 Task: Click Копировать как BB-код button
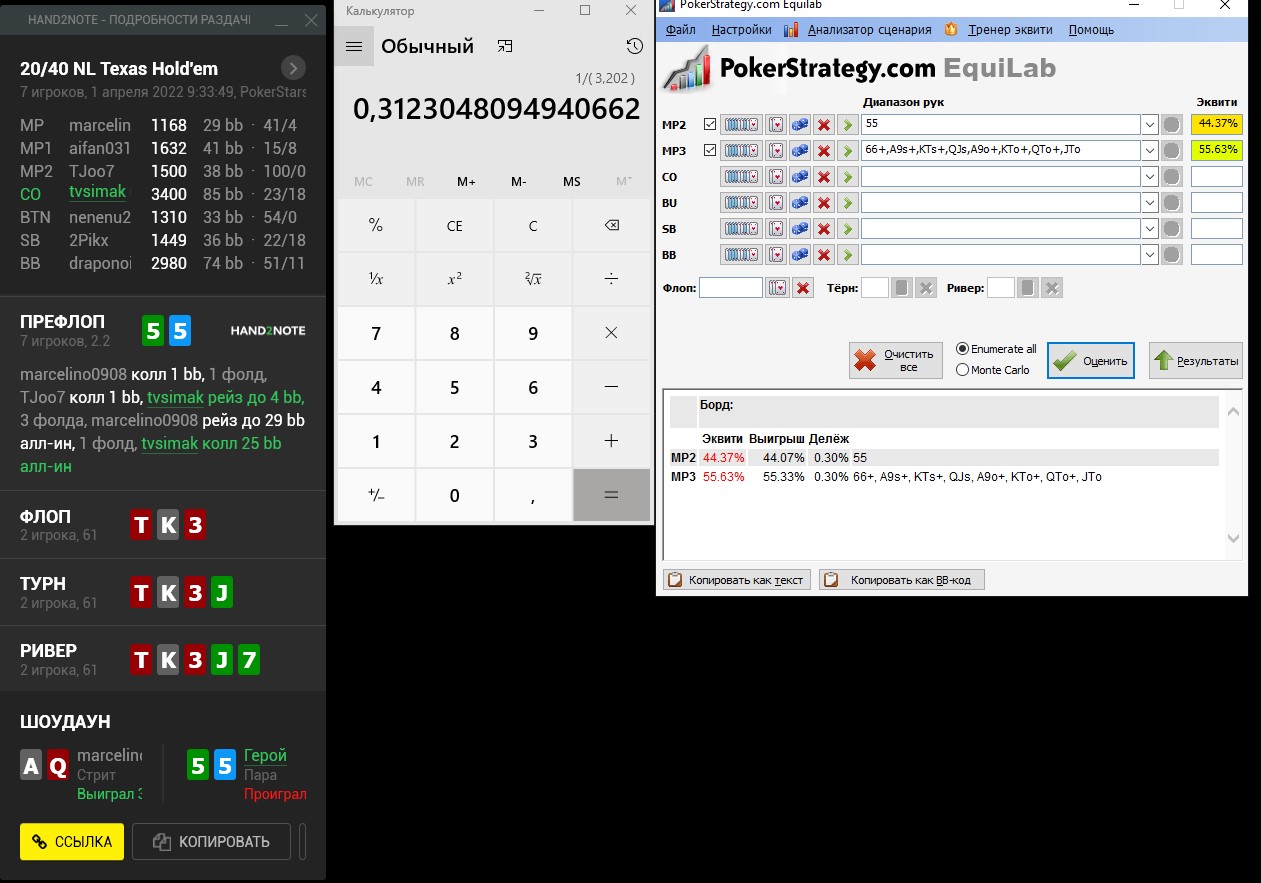tap(902, 579)
